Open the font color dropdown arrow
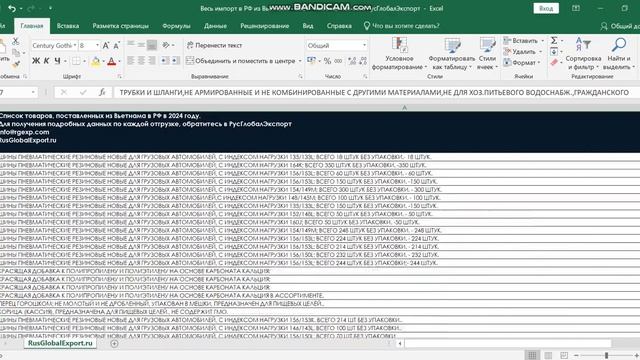The image size is (640, 360). coord(119,61)
